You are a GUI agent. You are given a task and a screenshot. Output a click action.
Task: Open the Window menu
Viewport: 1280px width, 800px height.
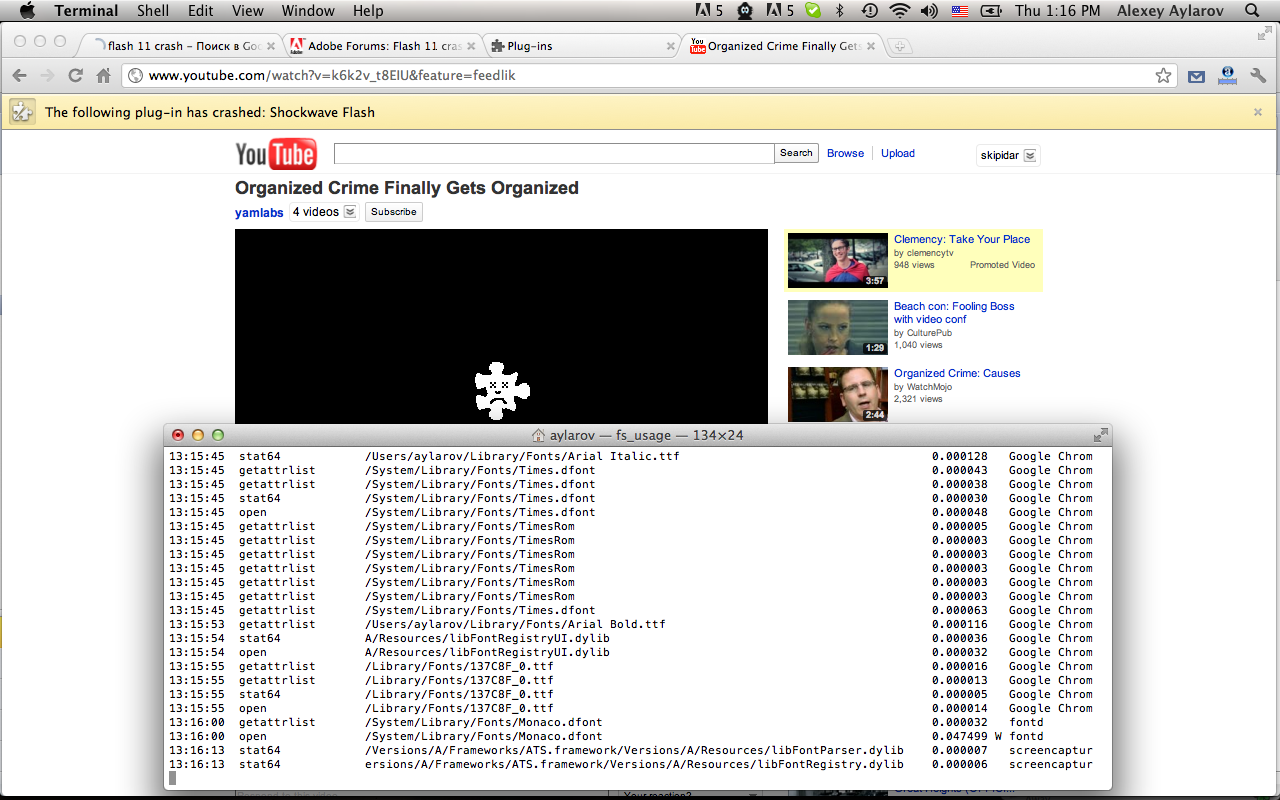(308, 11)
